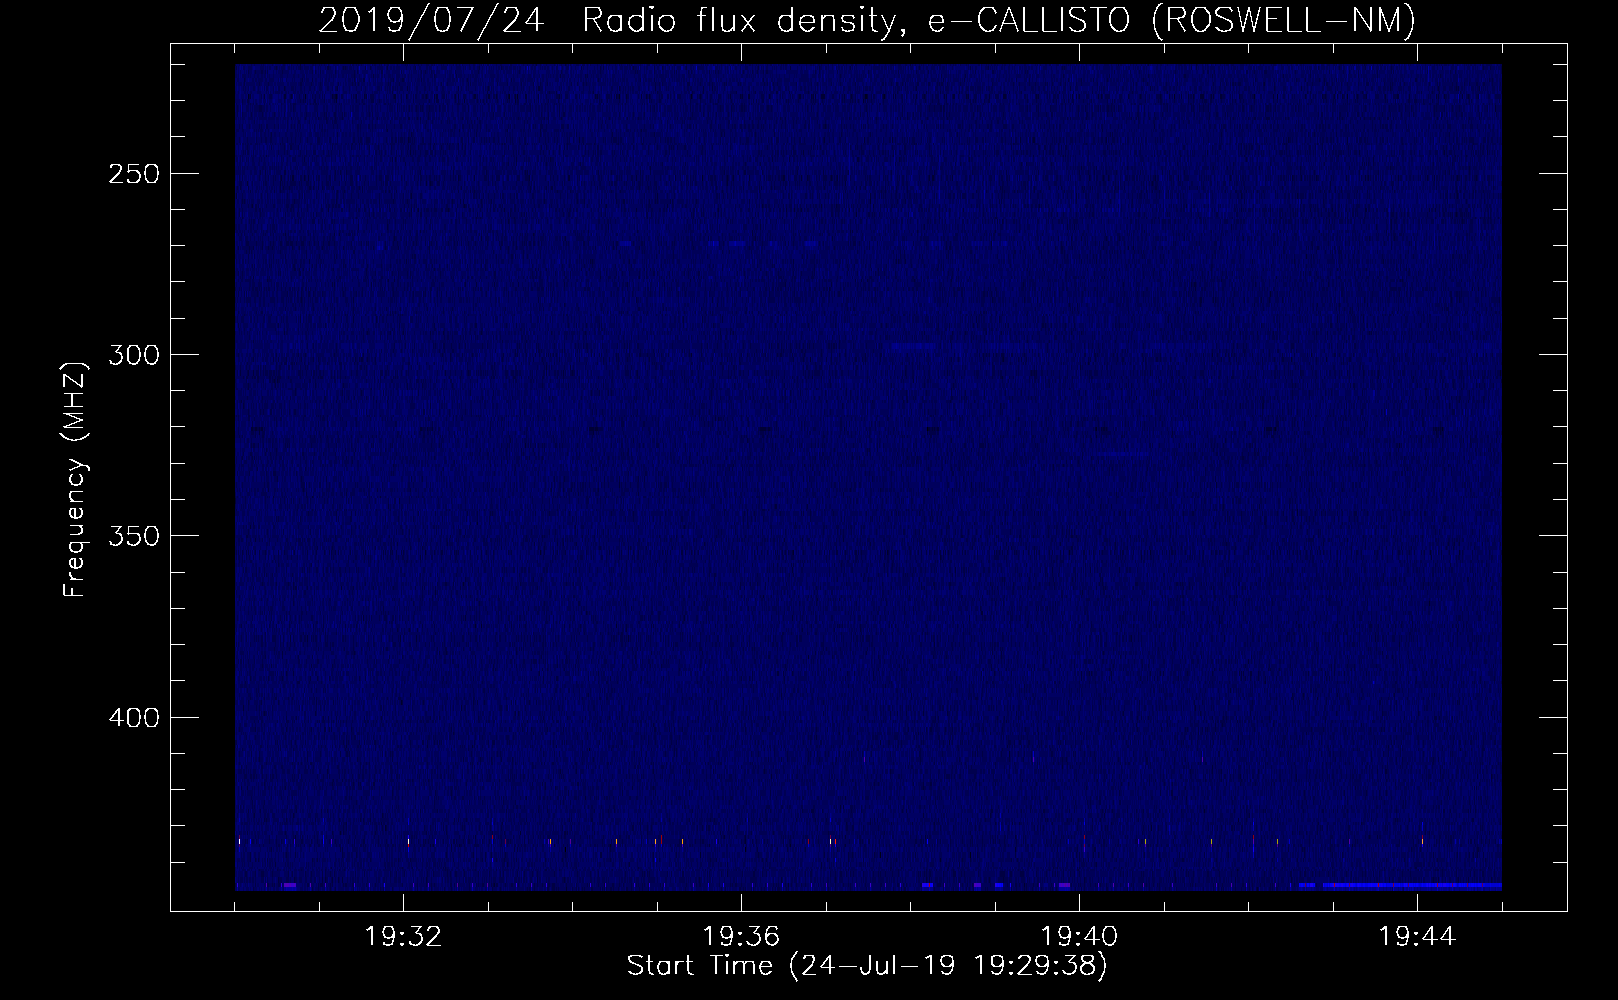Image resolution: width=1618 pixels, height=1000 pixels.
Task: Click the 250 frequency tick label
Action: click(x=133, y=174)
